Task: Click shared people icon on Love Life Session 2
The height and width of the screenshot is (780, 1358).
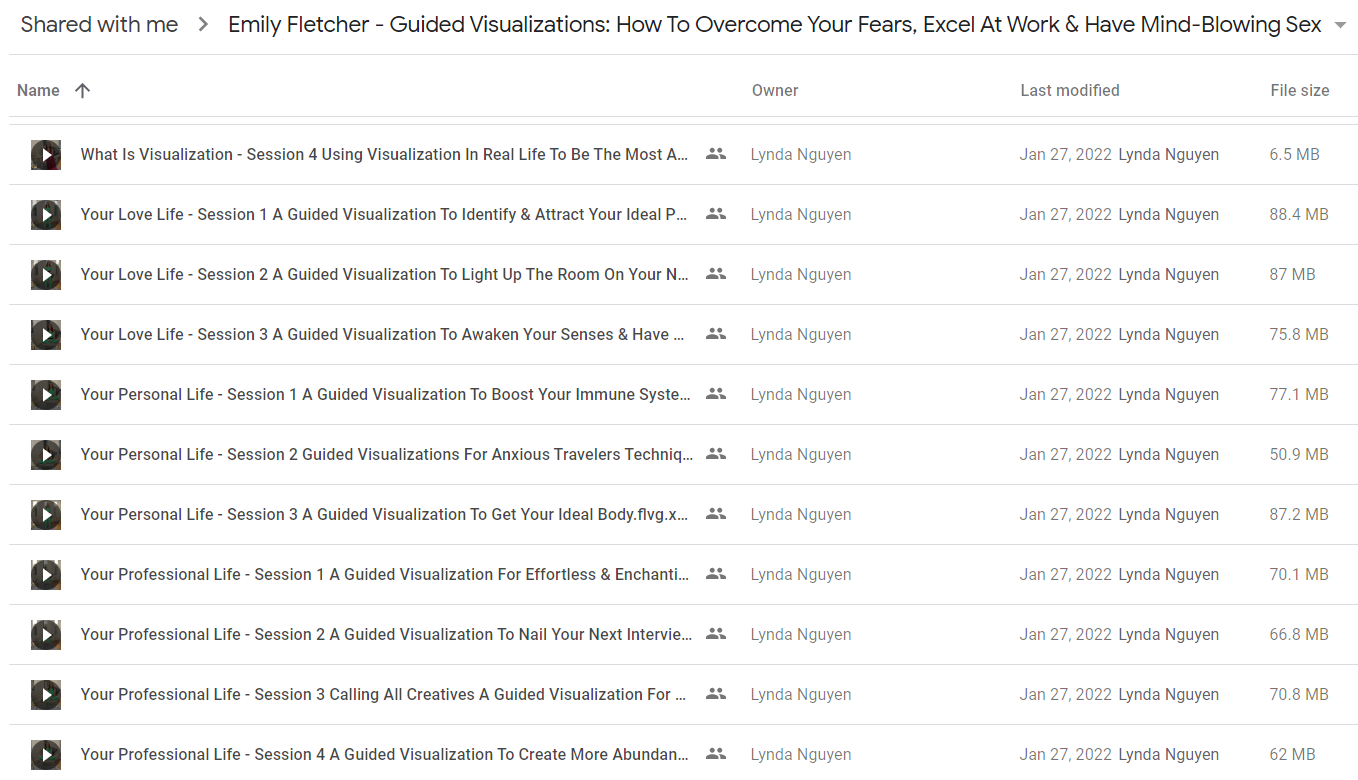Action: tap(716, 274)
